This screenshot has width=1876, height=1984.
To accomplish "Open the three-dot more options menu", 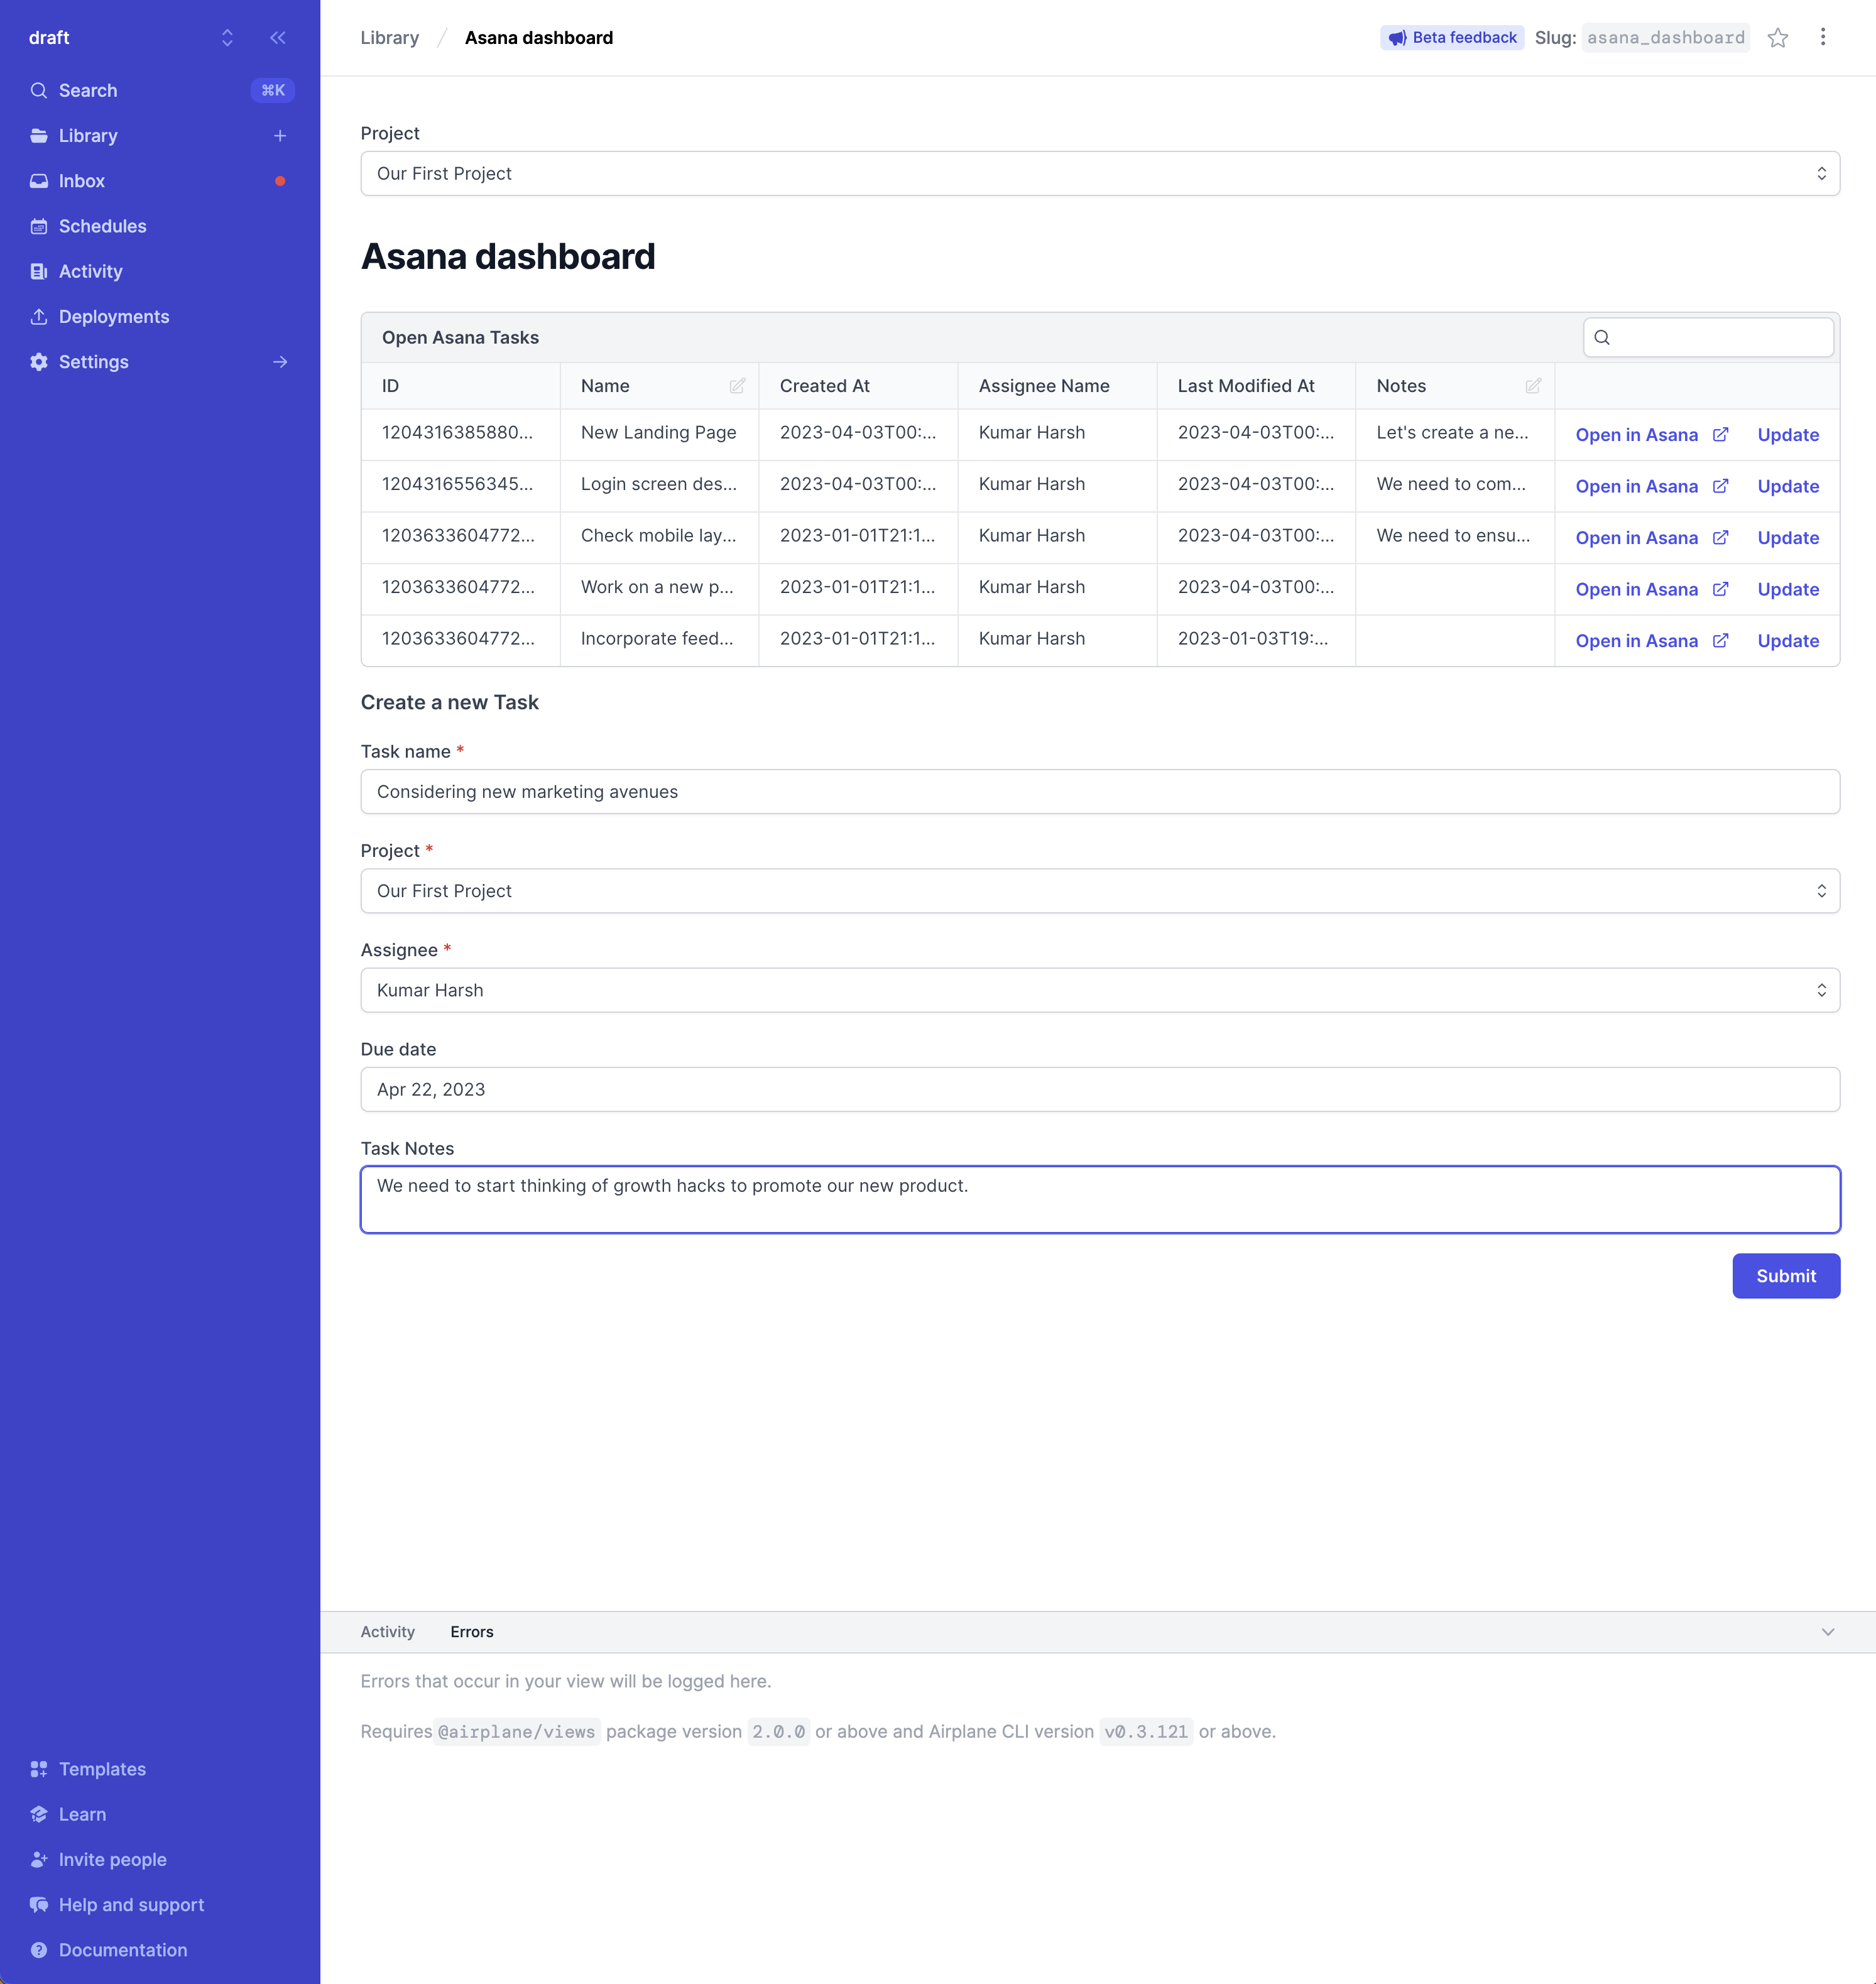I will click(1823, 37).
